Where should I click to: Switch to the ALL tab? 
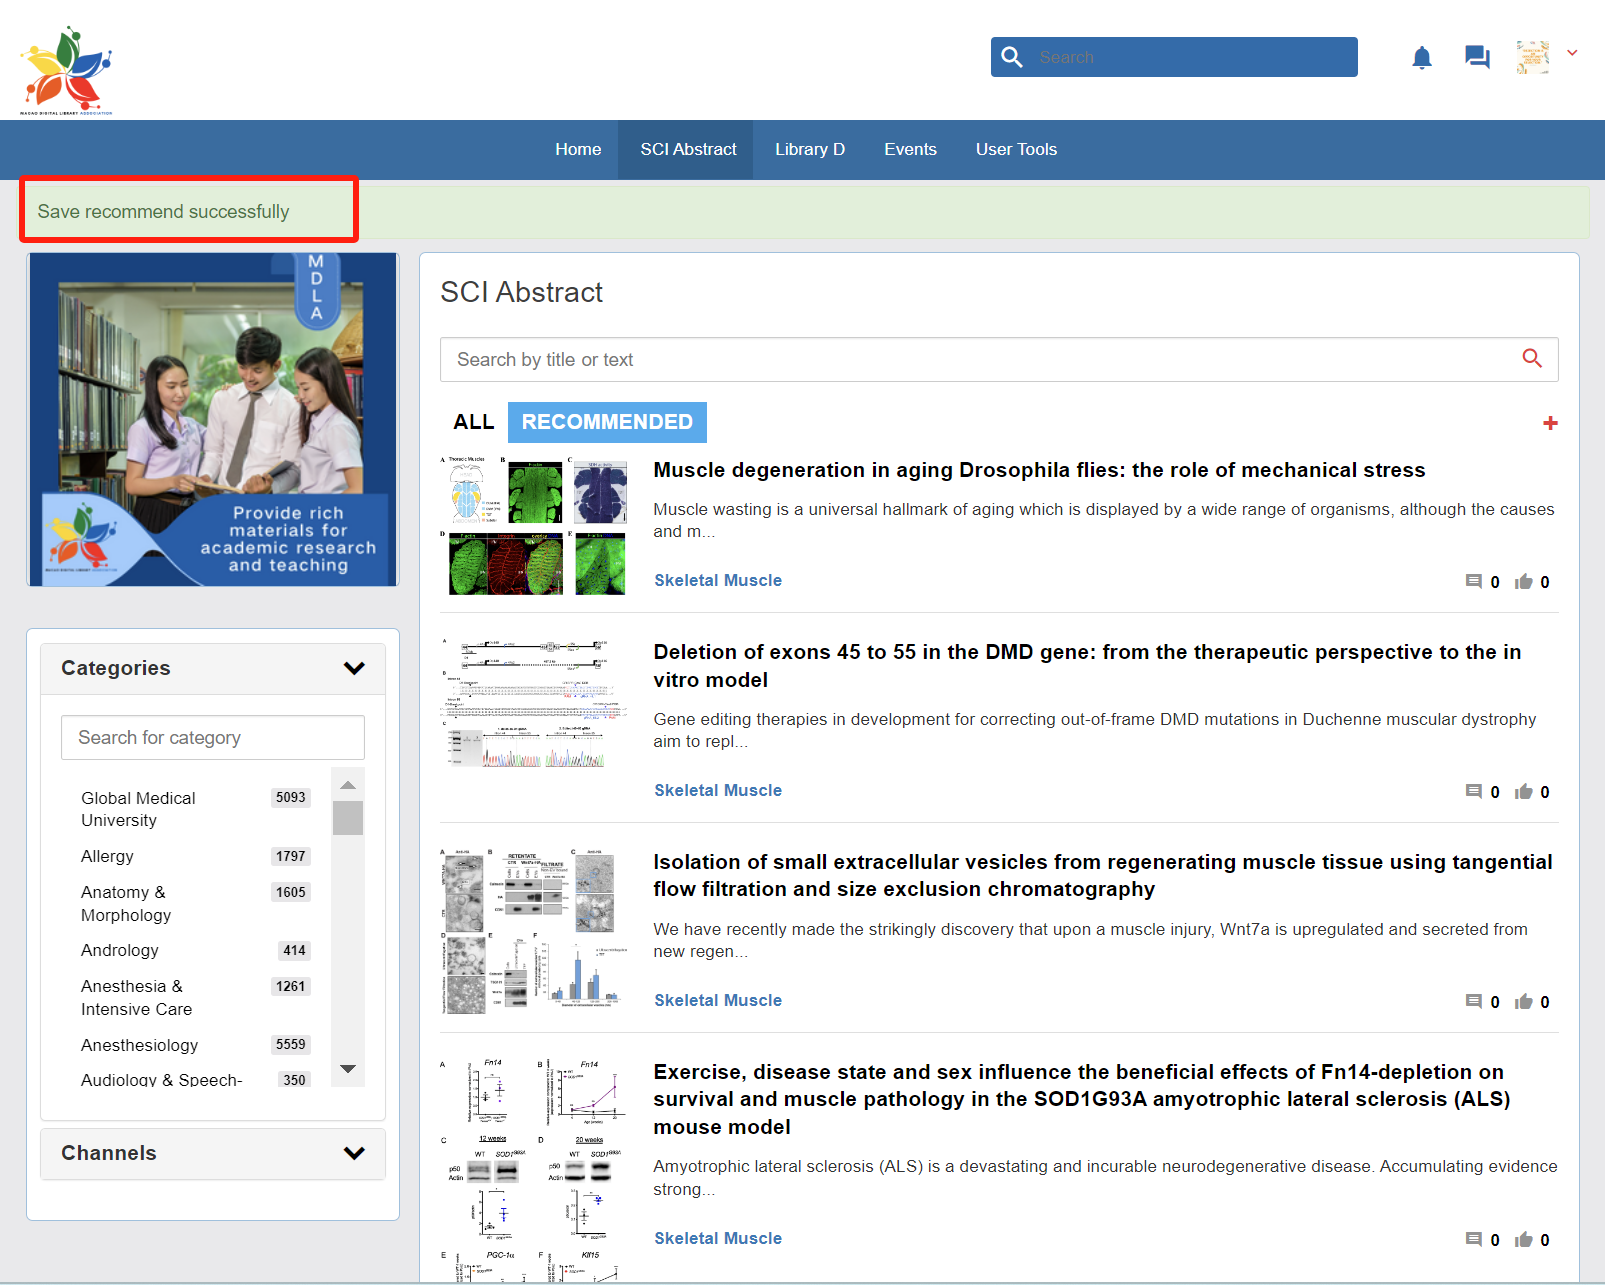473,422
